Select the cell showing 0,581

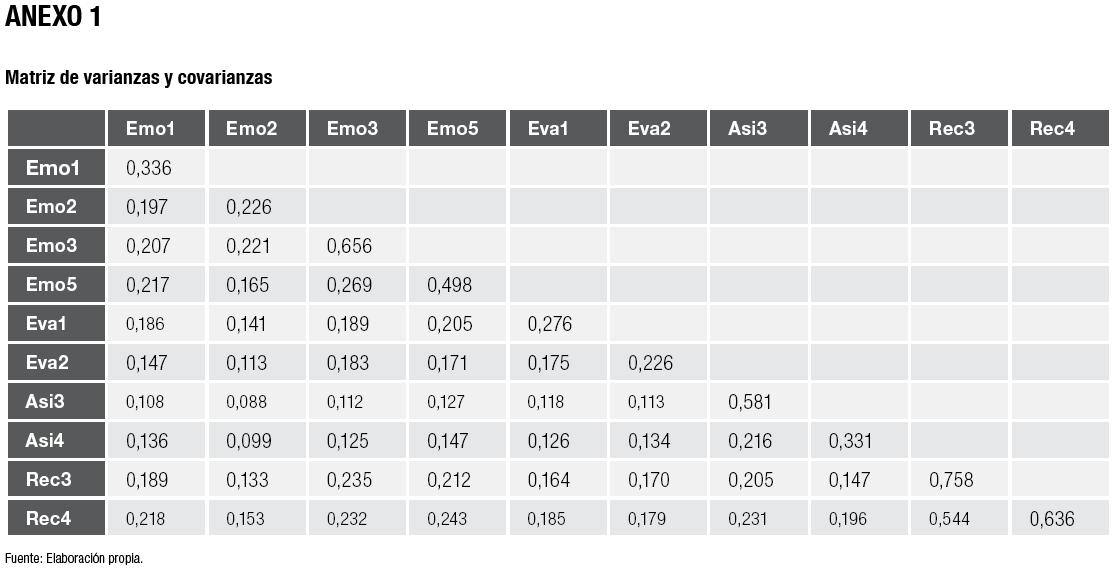pos(750,402)
